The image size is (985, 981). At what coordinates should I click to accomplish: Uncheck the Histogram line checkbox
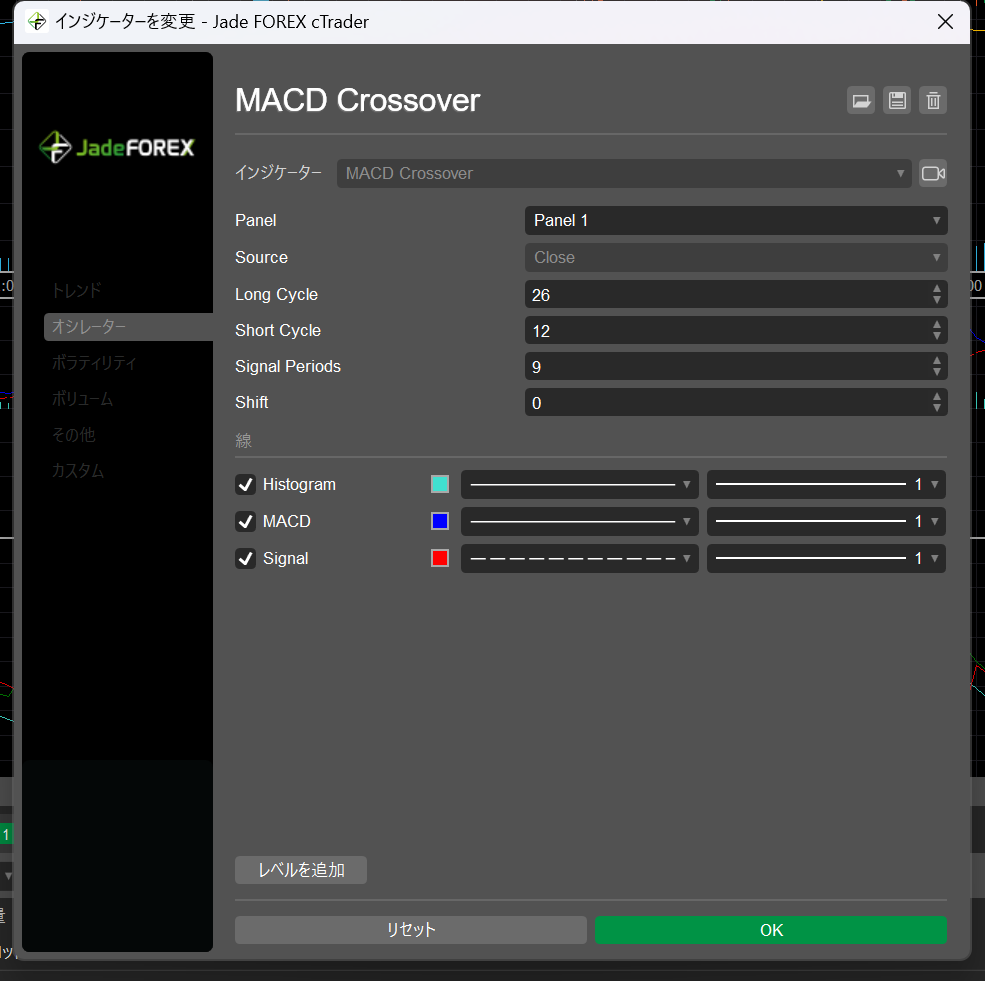tap(245, 485)
